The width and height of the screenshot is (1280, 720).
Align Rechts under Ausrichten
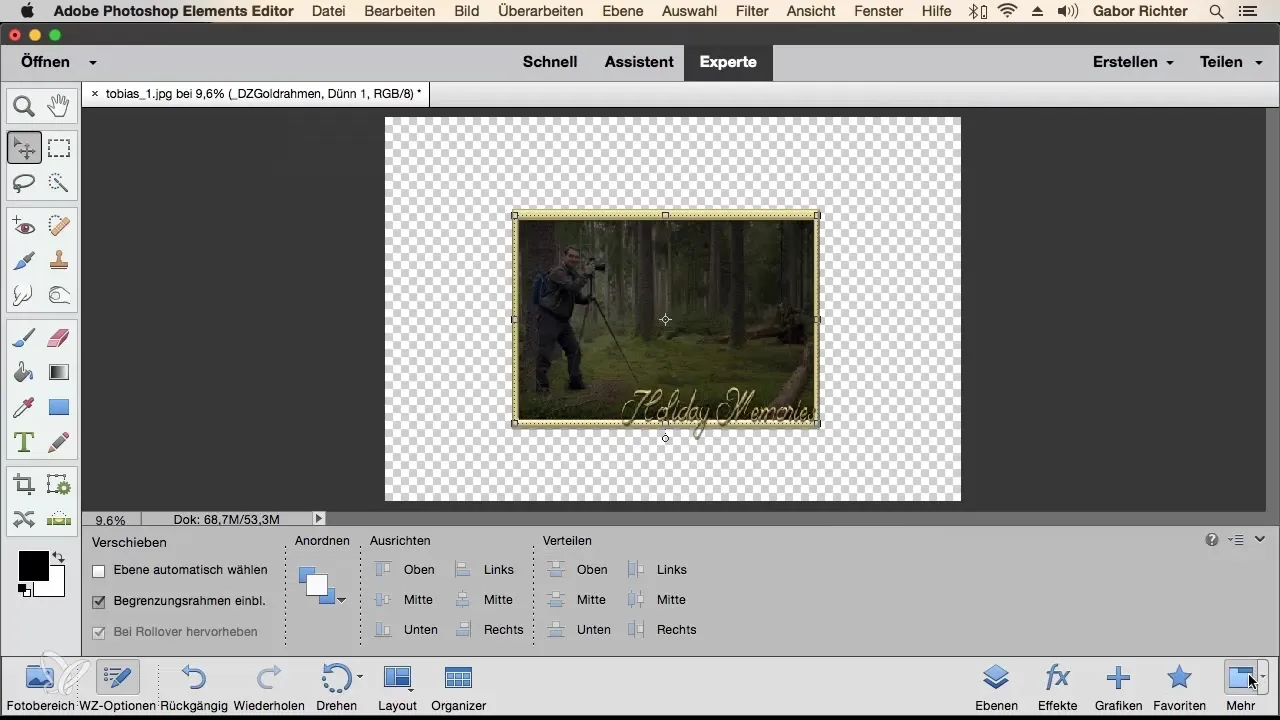coord(489,630)
